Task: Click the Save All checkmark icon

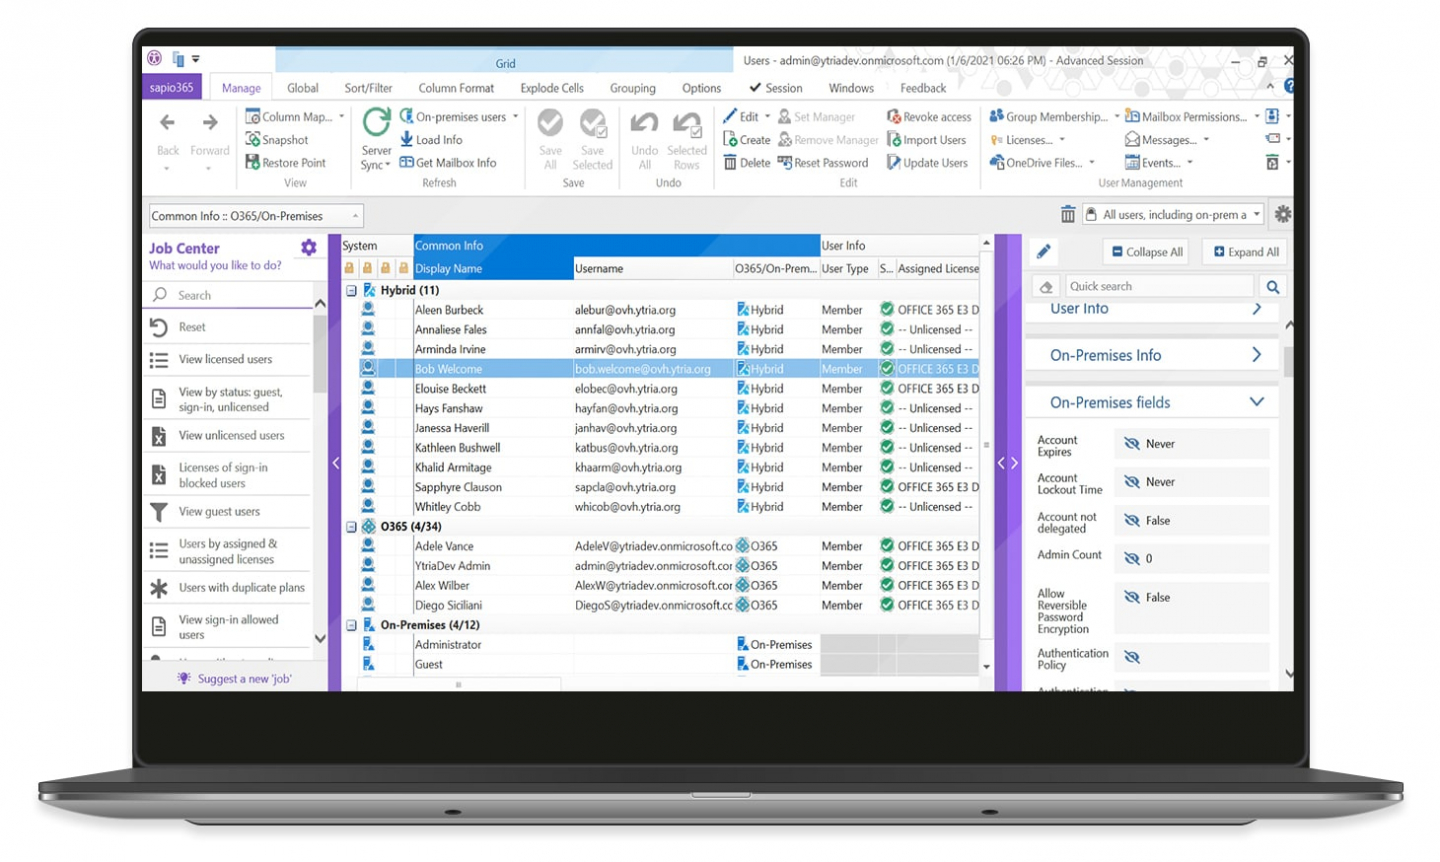Action: click(x=550, y=123)
